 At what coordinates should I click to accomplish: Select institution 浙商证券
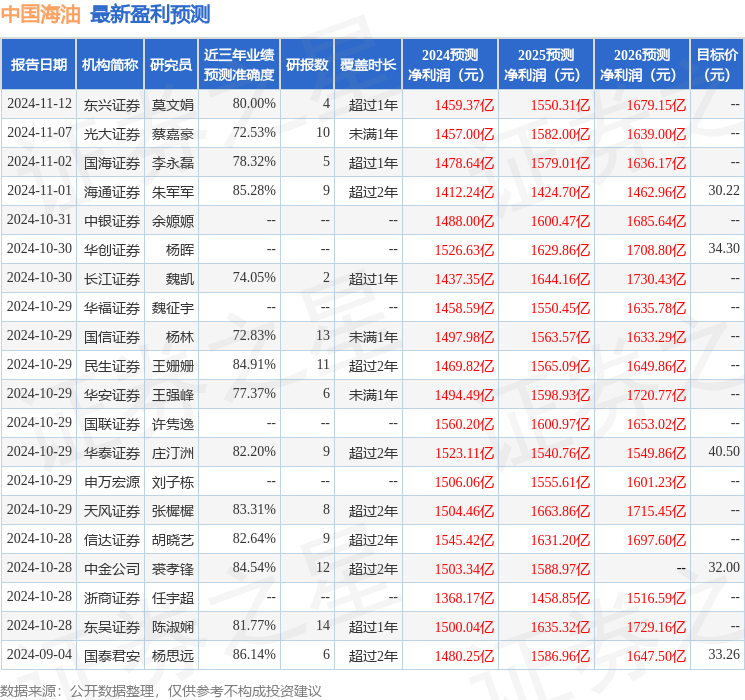point(112,598)
